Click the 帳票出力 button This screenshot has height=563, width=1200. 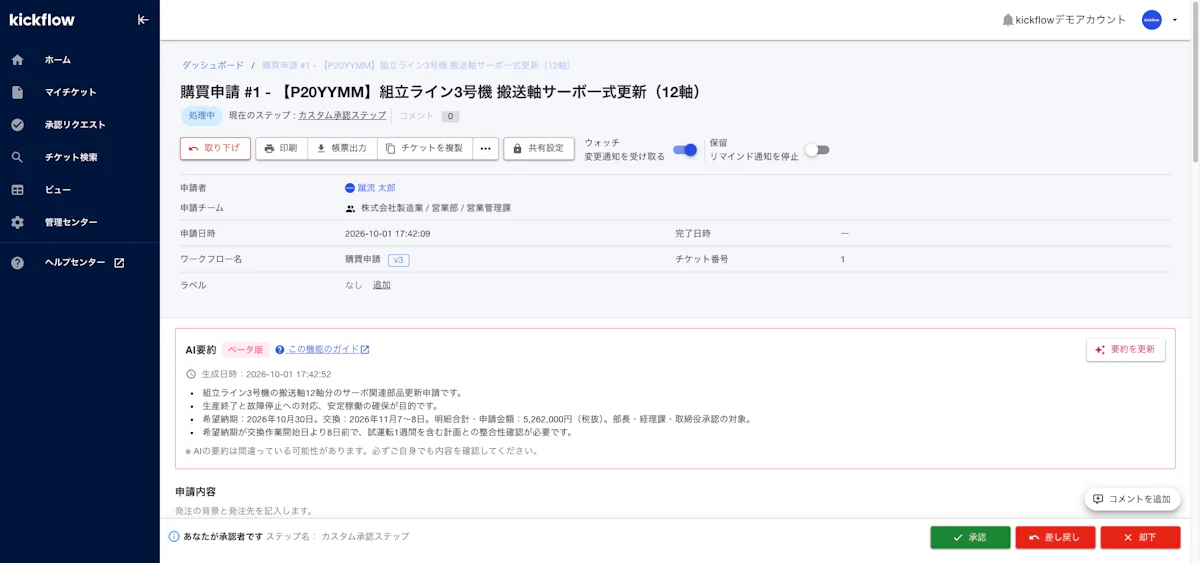coord(342,148)
